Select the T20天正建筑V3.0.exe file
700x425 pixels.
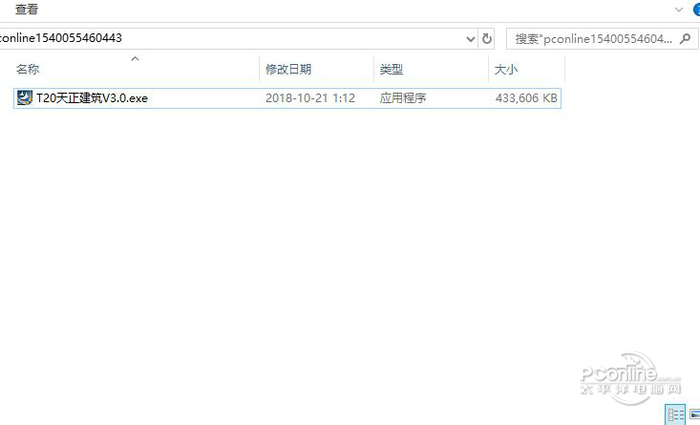point(288,98)
